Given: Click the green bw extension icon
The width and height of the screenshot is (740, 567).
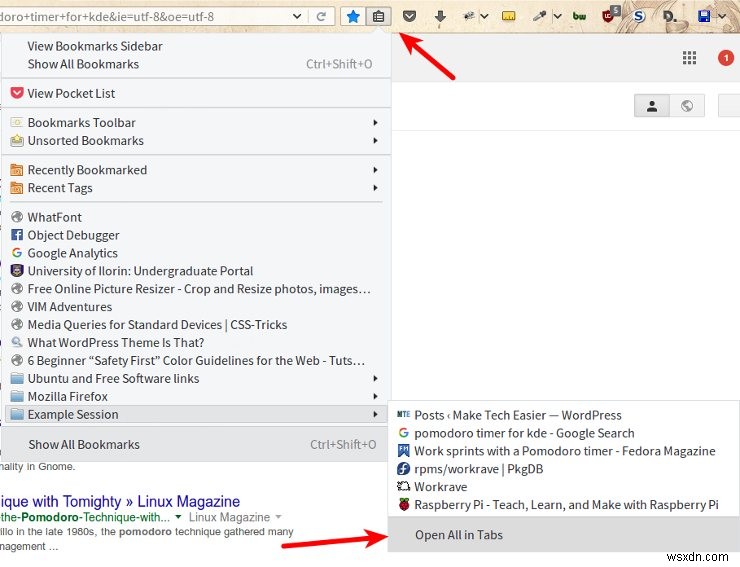Looking at the screenshot, I should (579, 17).
